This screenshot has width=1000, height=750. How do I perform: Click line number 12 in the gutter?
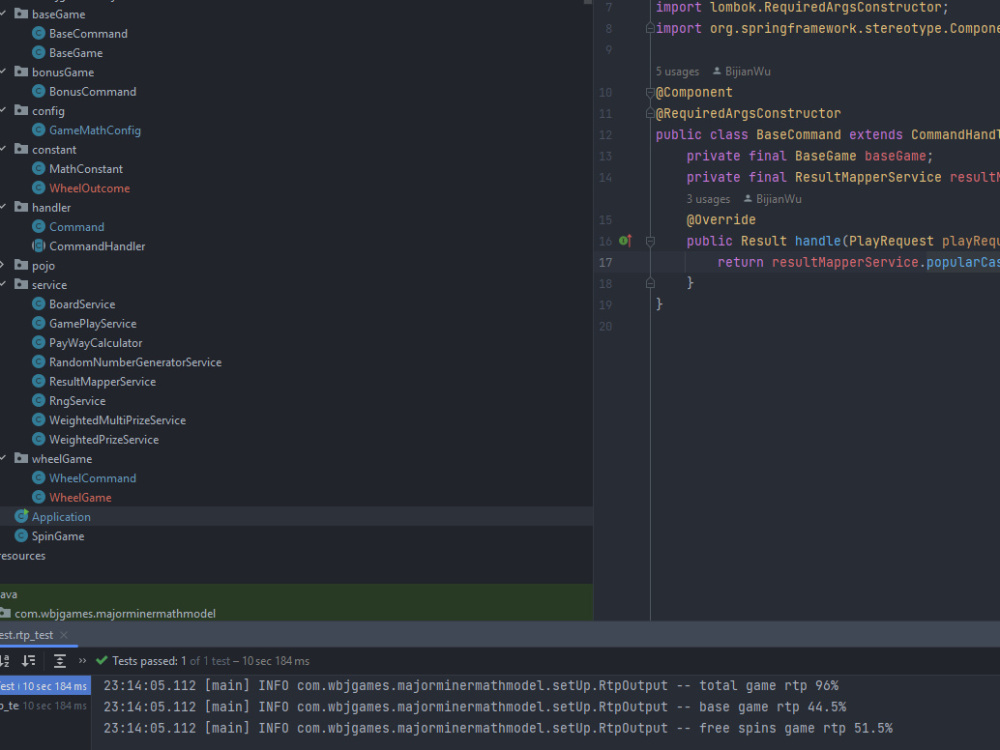point(605,135)
